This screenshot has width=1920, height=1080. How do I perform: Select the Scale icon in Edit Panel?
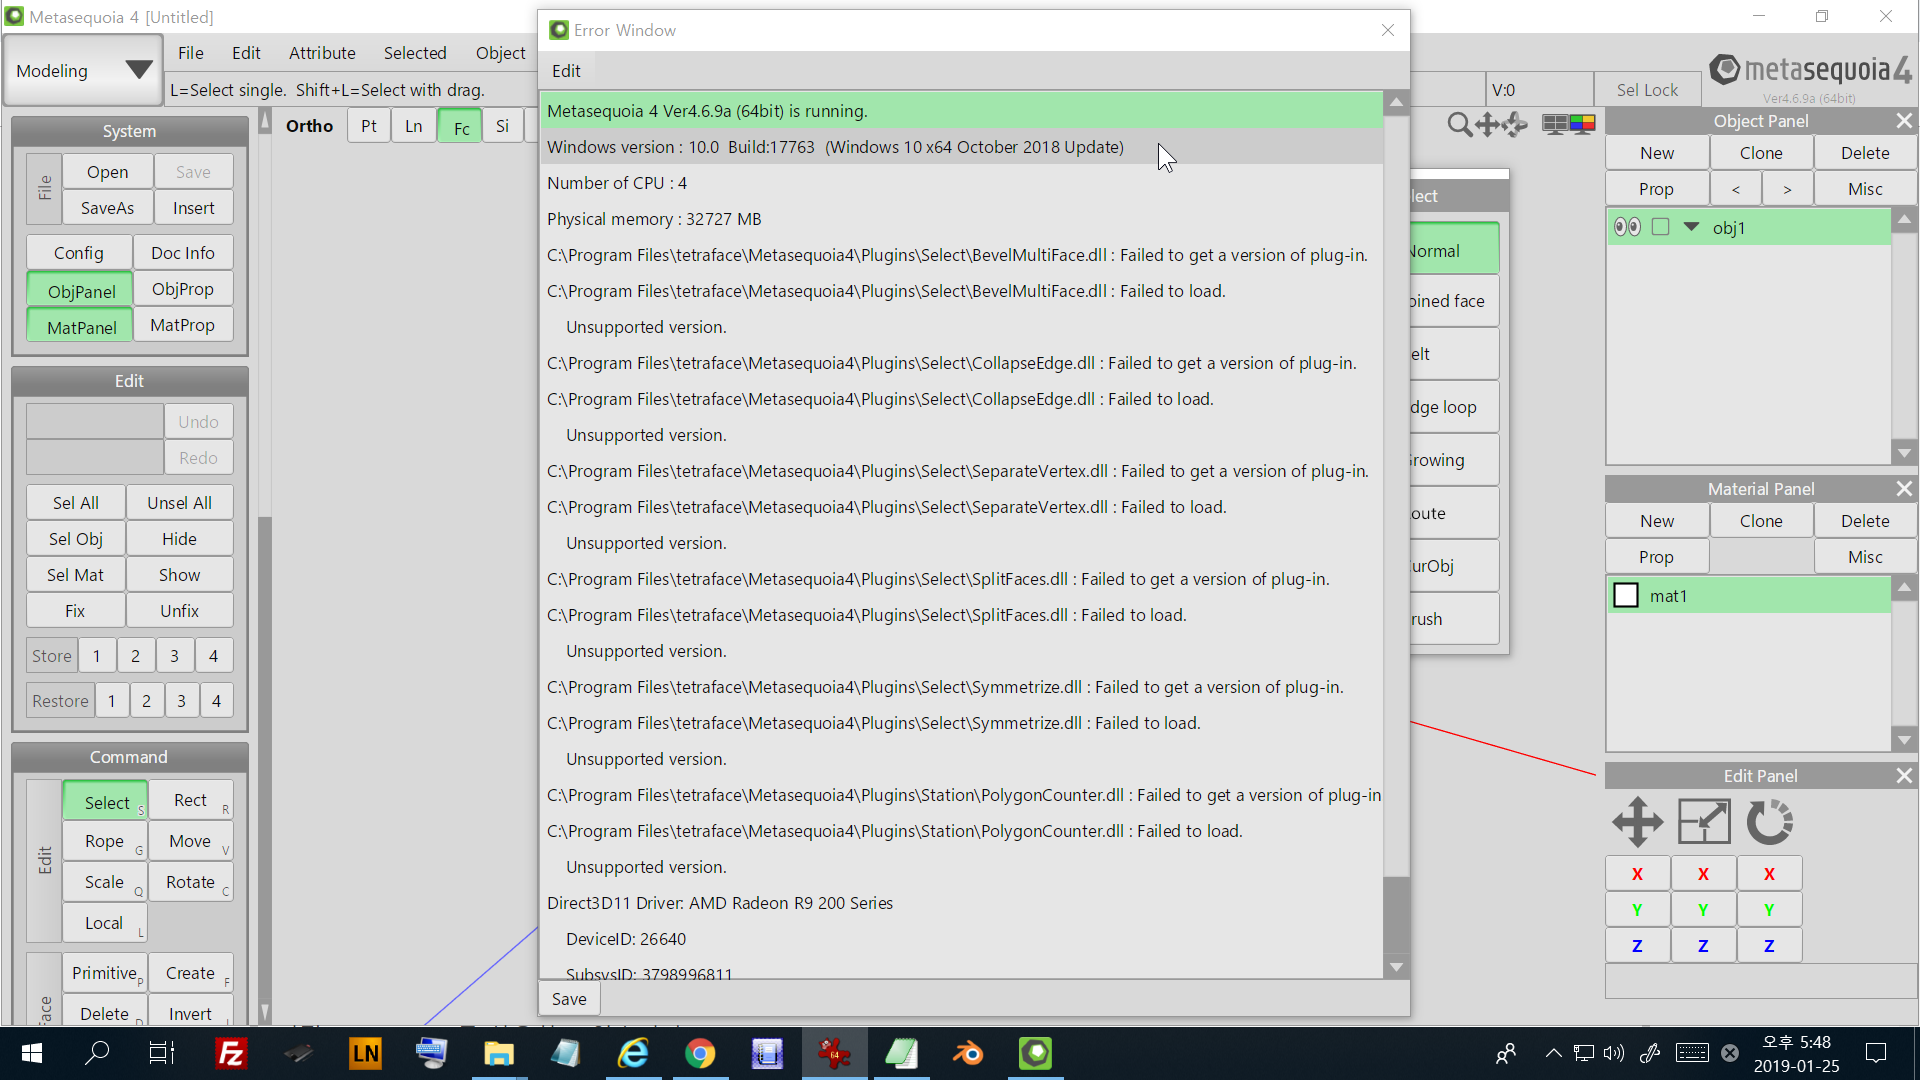[x=1703, y=822]
